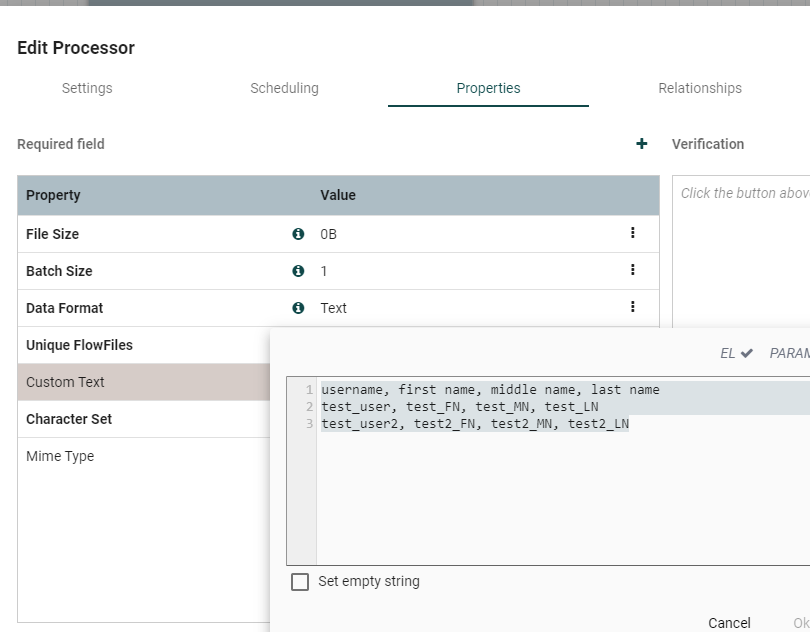Click the Data Format info icon
The height and width of the screenshot is (632, 810).
(x=298, y=308)
